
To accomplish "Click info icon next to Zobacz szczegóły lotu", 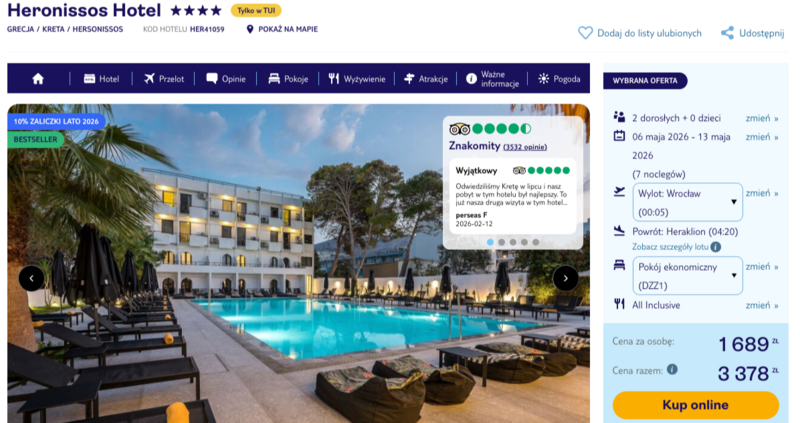I will point(716,247).
